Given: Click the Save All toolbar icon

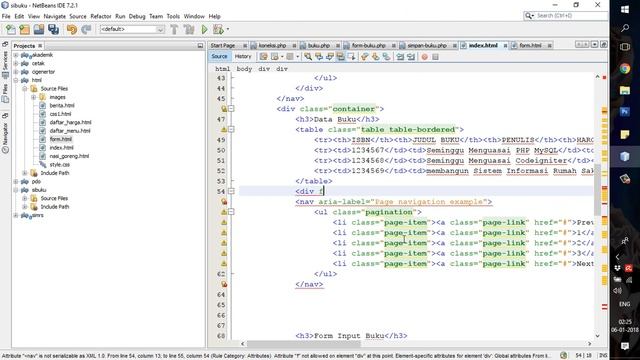Looking at the screenshot, I should click(53, 29).
